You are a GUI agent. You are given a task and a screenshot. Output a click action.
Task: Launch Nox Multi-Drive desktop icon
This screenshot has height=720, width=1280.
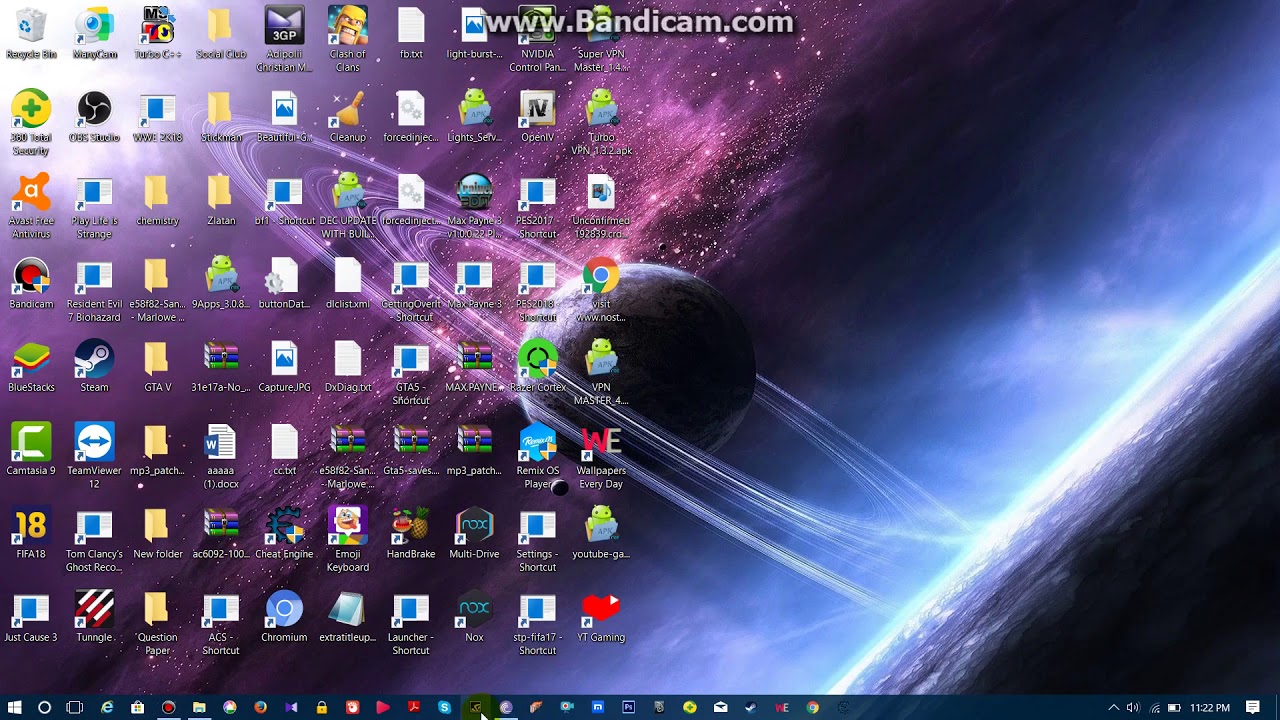pos(474,534)
